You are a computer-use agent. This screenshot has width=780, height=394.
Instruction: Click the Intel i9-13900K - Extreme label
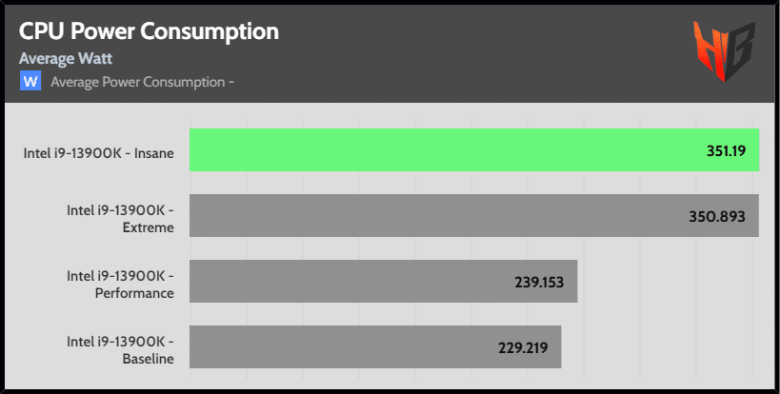click(x=120, y=218)
